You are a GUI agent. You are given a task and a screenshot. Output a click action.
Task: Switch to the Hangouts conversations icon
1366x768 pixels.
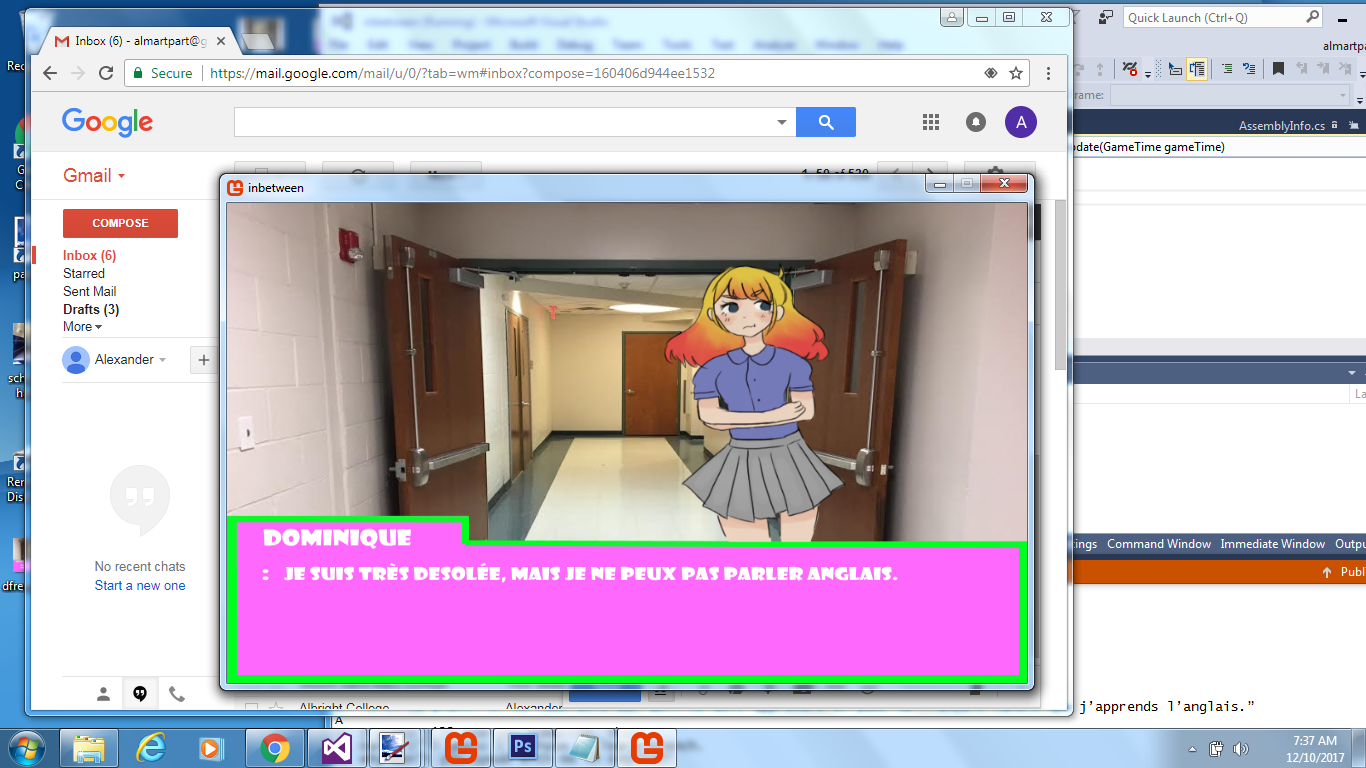140,693
